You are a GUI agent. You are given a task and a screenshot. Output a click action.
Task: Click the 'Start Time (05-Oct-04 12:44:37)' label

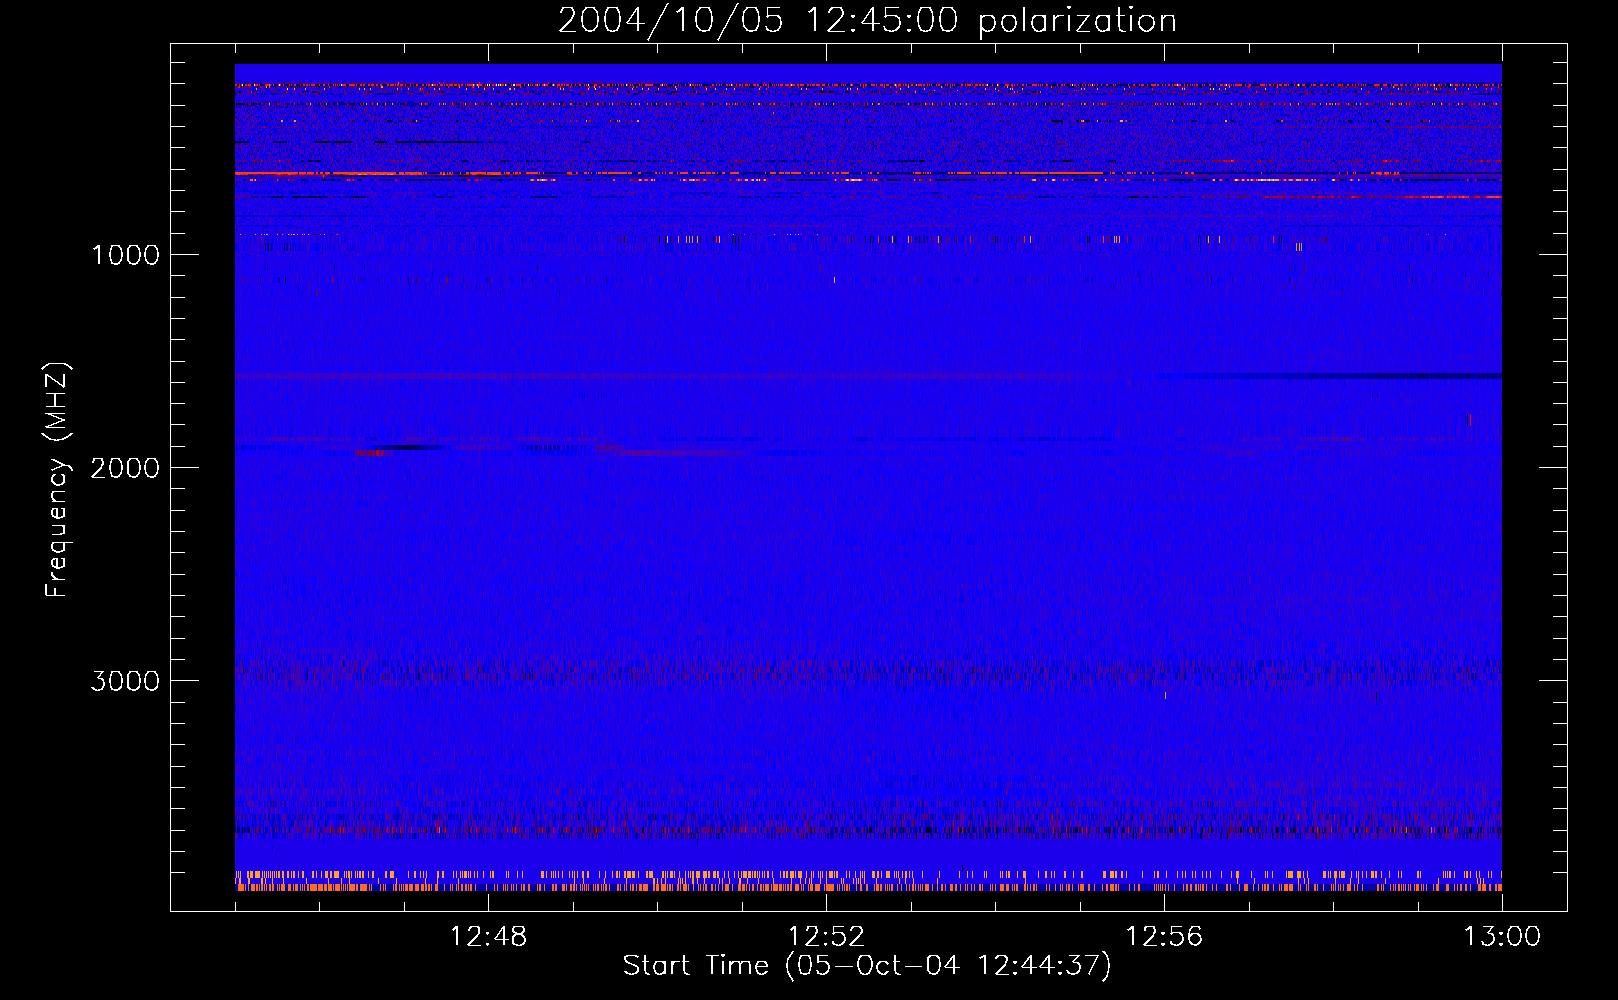point(867,966)
